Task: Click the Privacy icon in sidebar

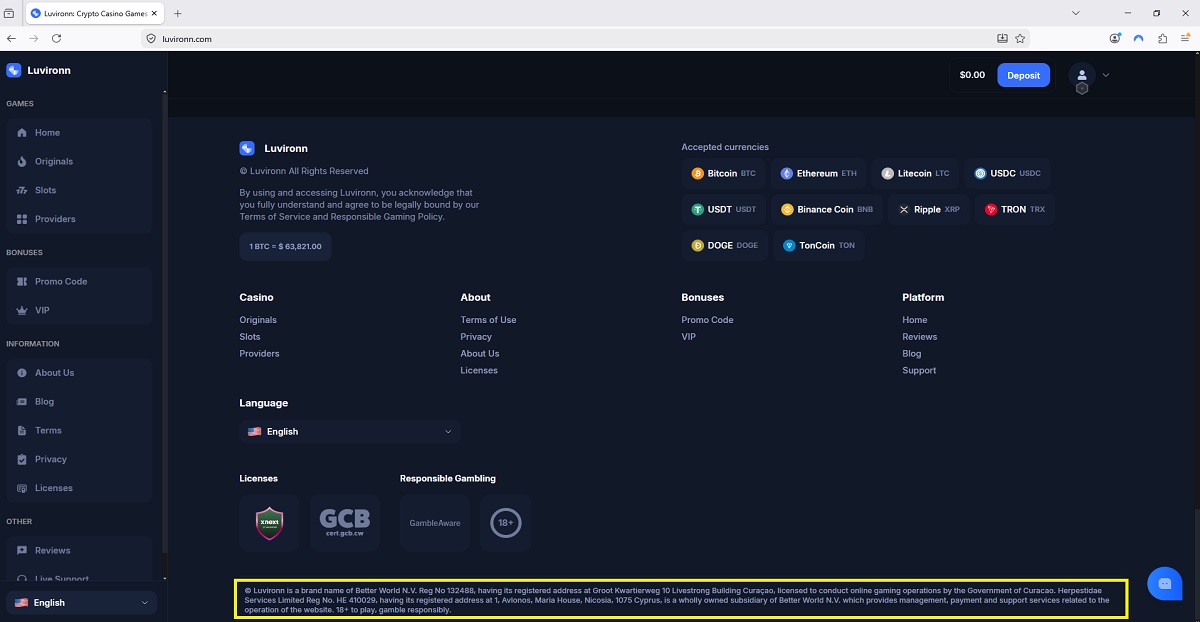Action: tap(23, 460)
